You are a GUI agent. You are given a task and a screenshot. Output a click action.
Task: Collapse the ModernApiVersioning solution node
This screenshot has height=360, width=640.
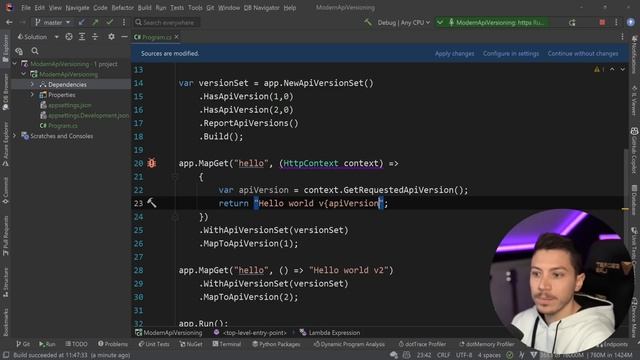tap(15, 64)
